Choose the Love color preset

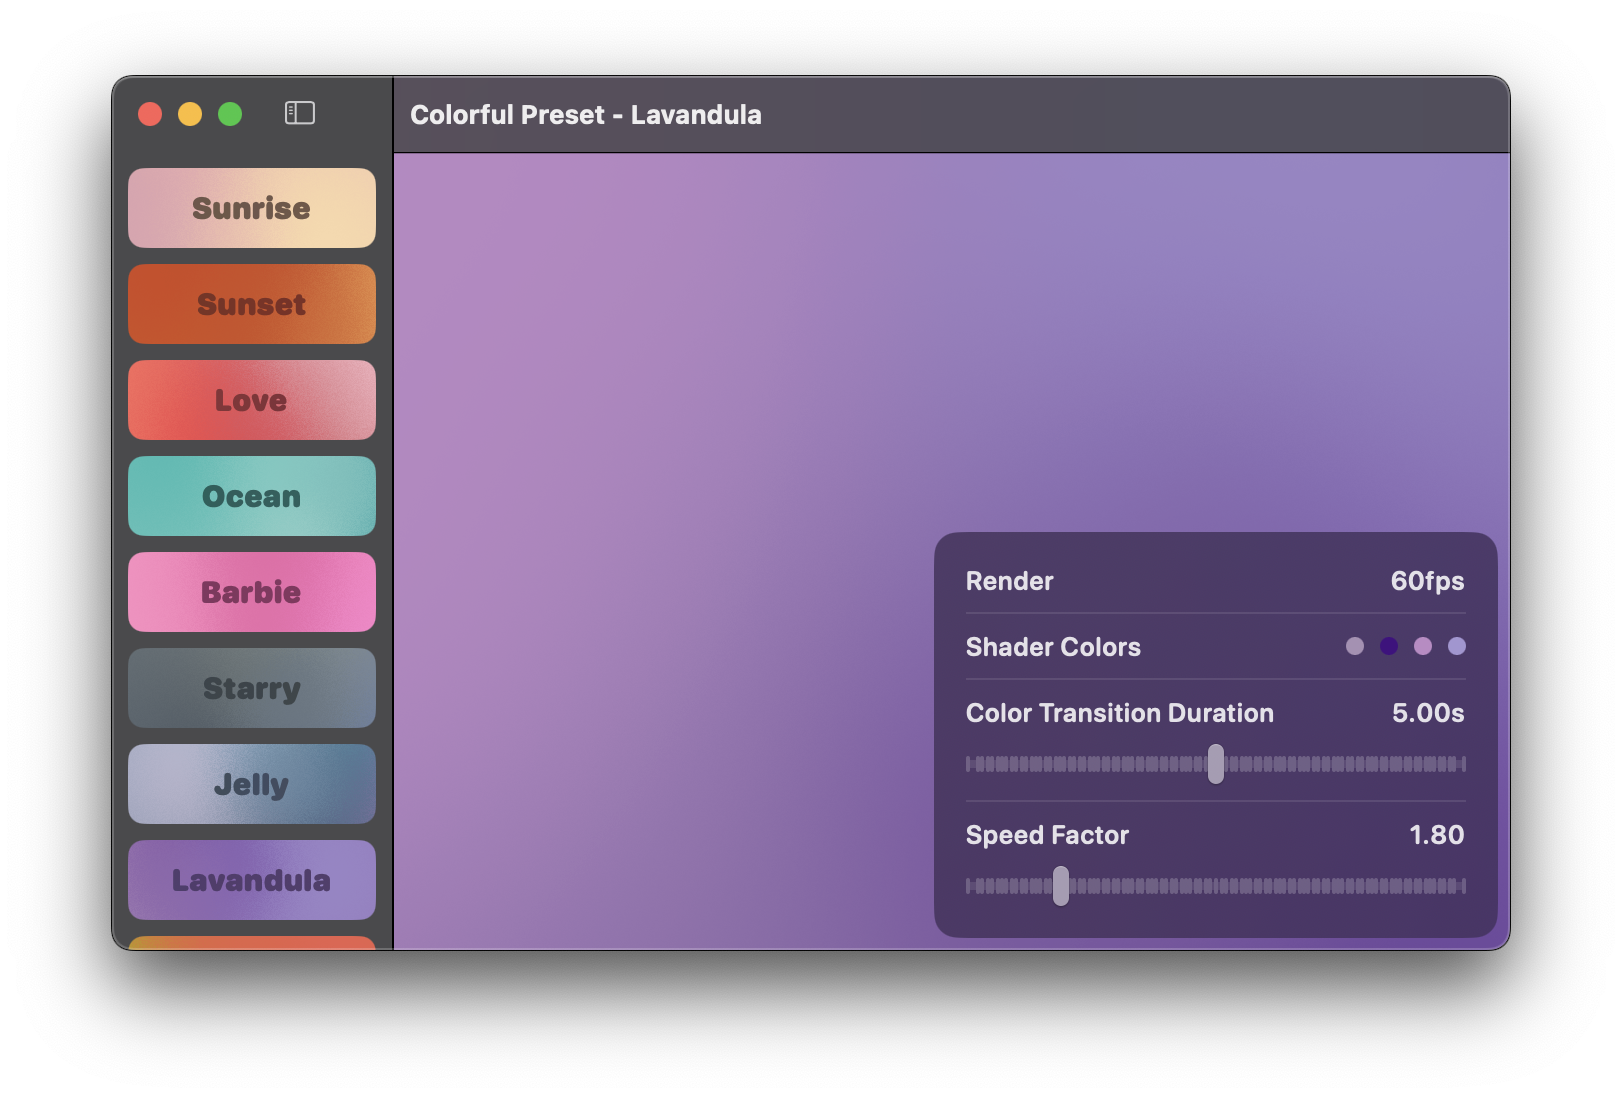coord(252,400)
